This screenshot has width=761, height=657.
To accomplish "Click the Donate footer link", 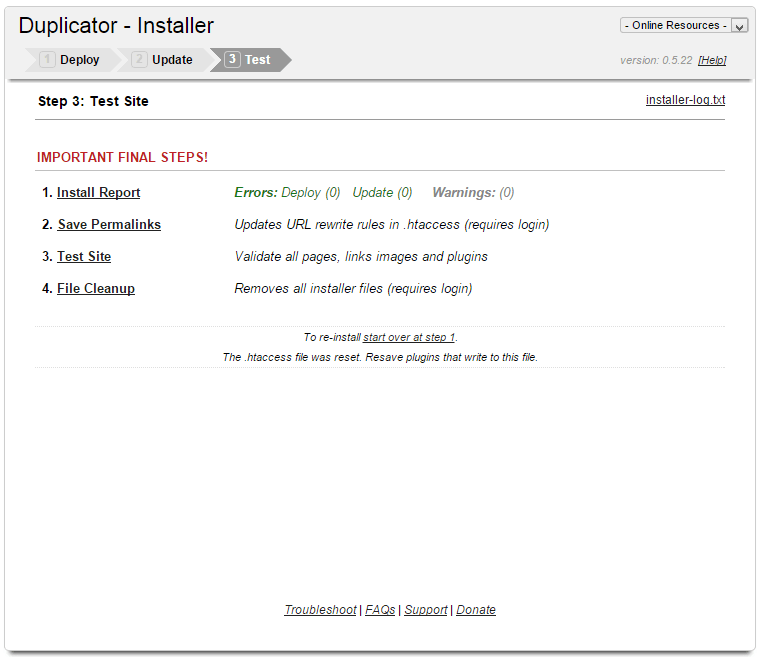I will point(476,610).
